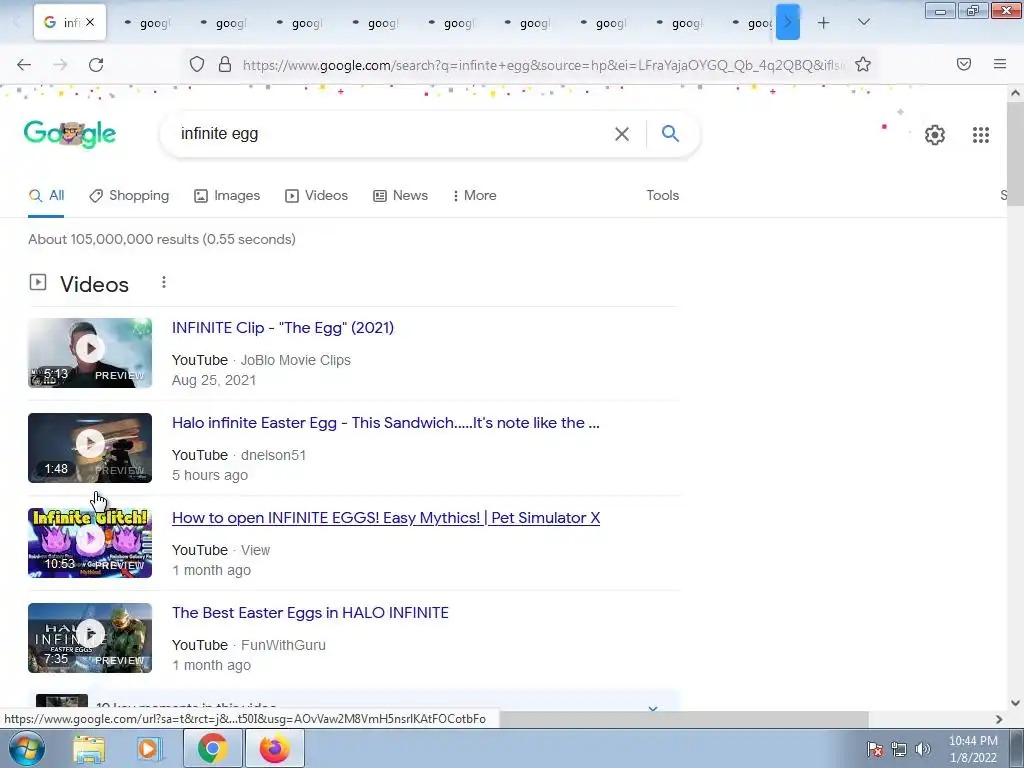Image resolution: width=1024 pixels, height=768 pixels.
Task: Click the magnifier search button
Action: point(670,133)
